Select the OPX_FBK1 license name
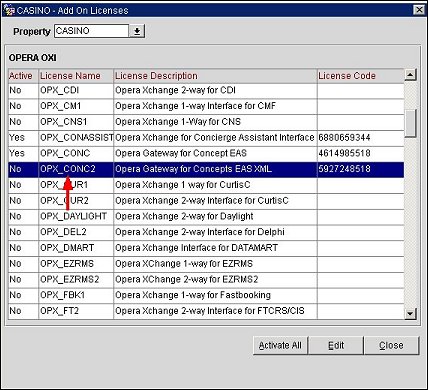Viewport: 428px width, 390px height. tap(63, 295)
